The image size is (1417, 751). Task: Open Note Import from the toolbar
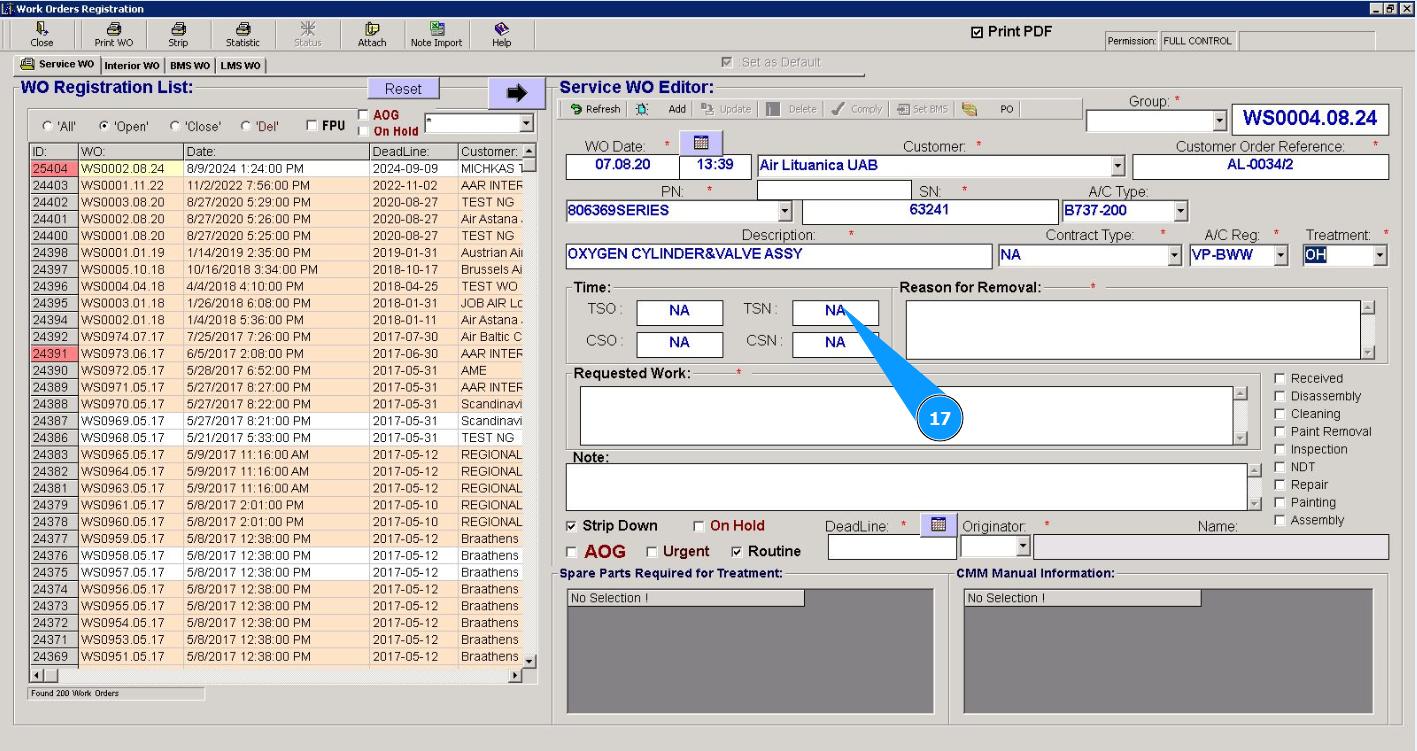coord(436,30)
